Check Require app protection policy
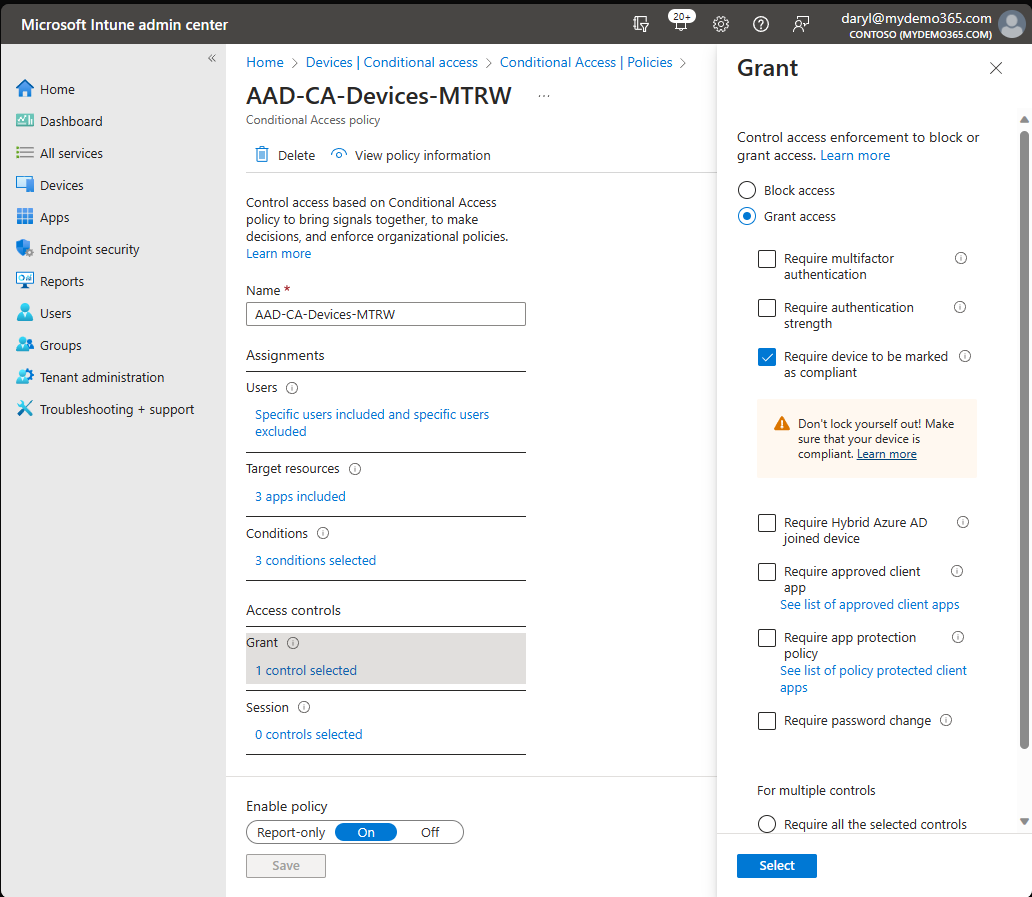 (x=767, y=638)
